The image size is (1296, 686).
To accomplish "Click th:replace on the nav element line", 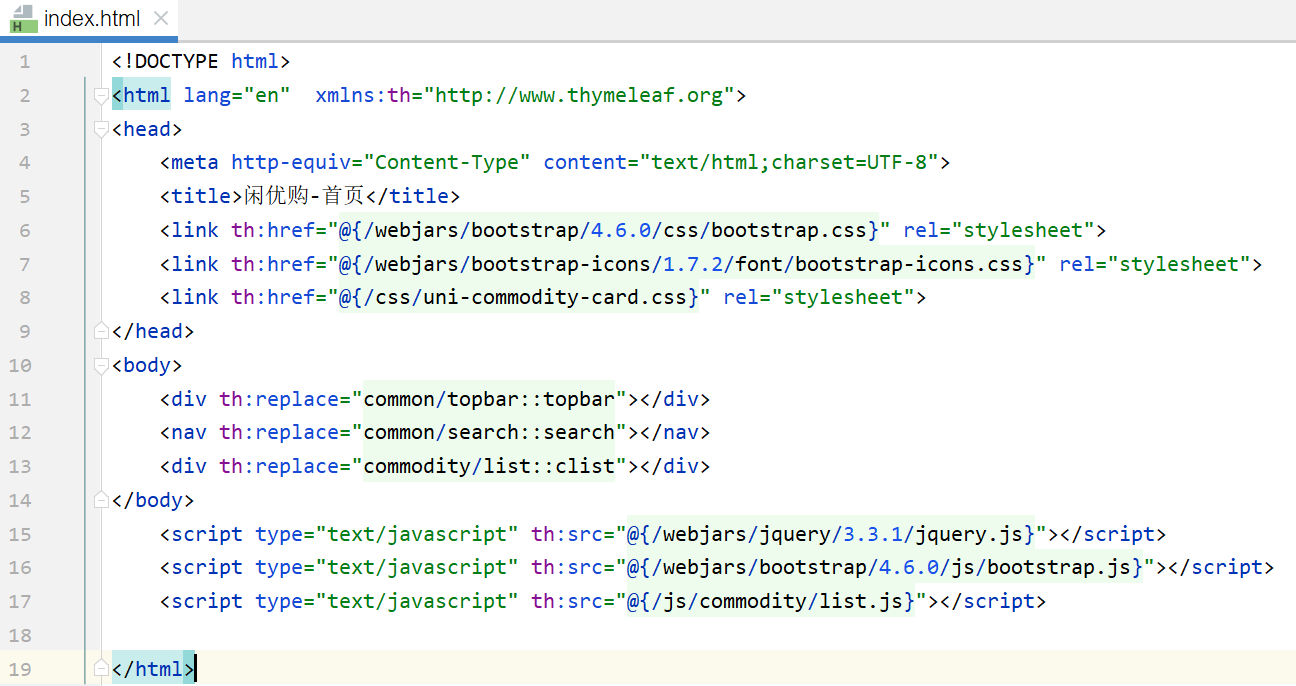I will click(x=279, y=432).
